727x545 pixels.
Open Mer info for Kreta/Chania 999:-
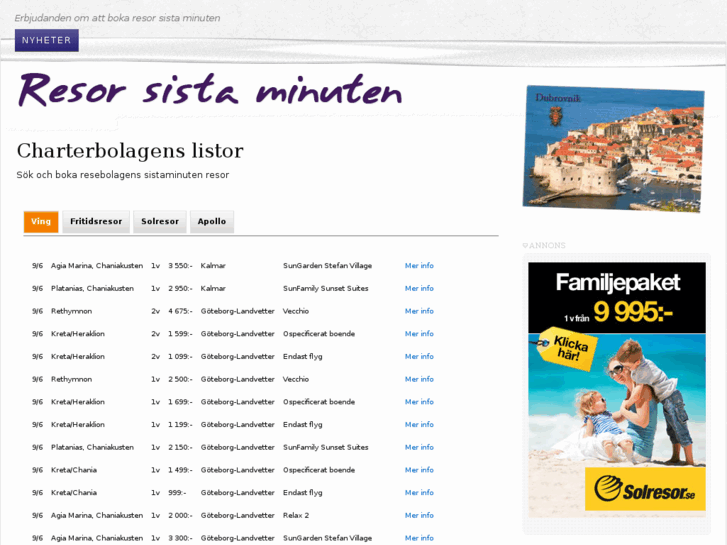419,493
